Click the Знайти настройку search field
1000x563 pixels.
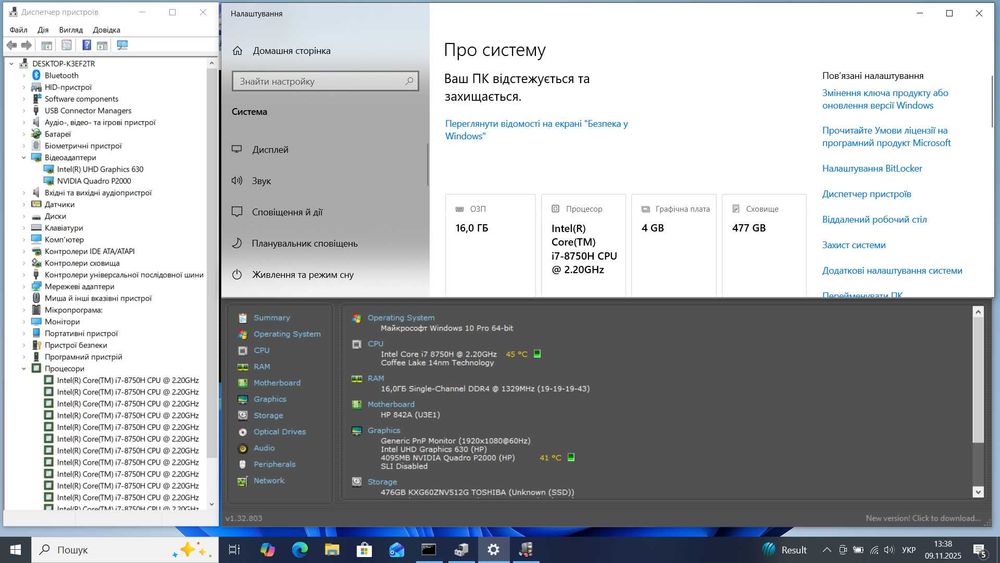(325, 82)
